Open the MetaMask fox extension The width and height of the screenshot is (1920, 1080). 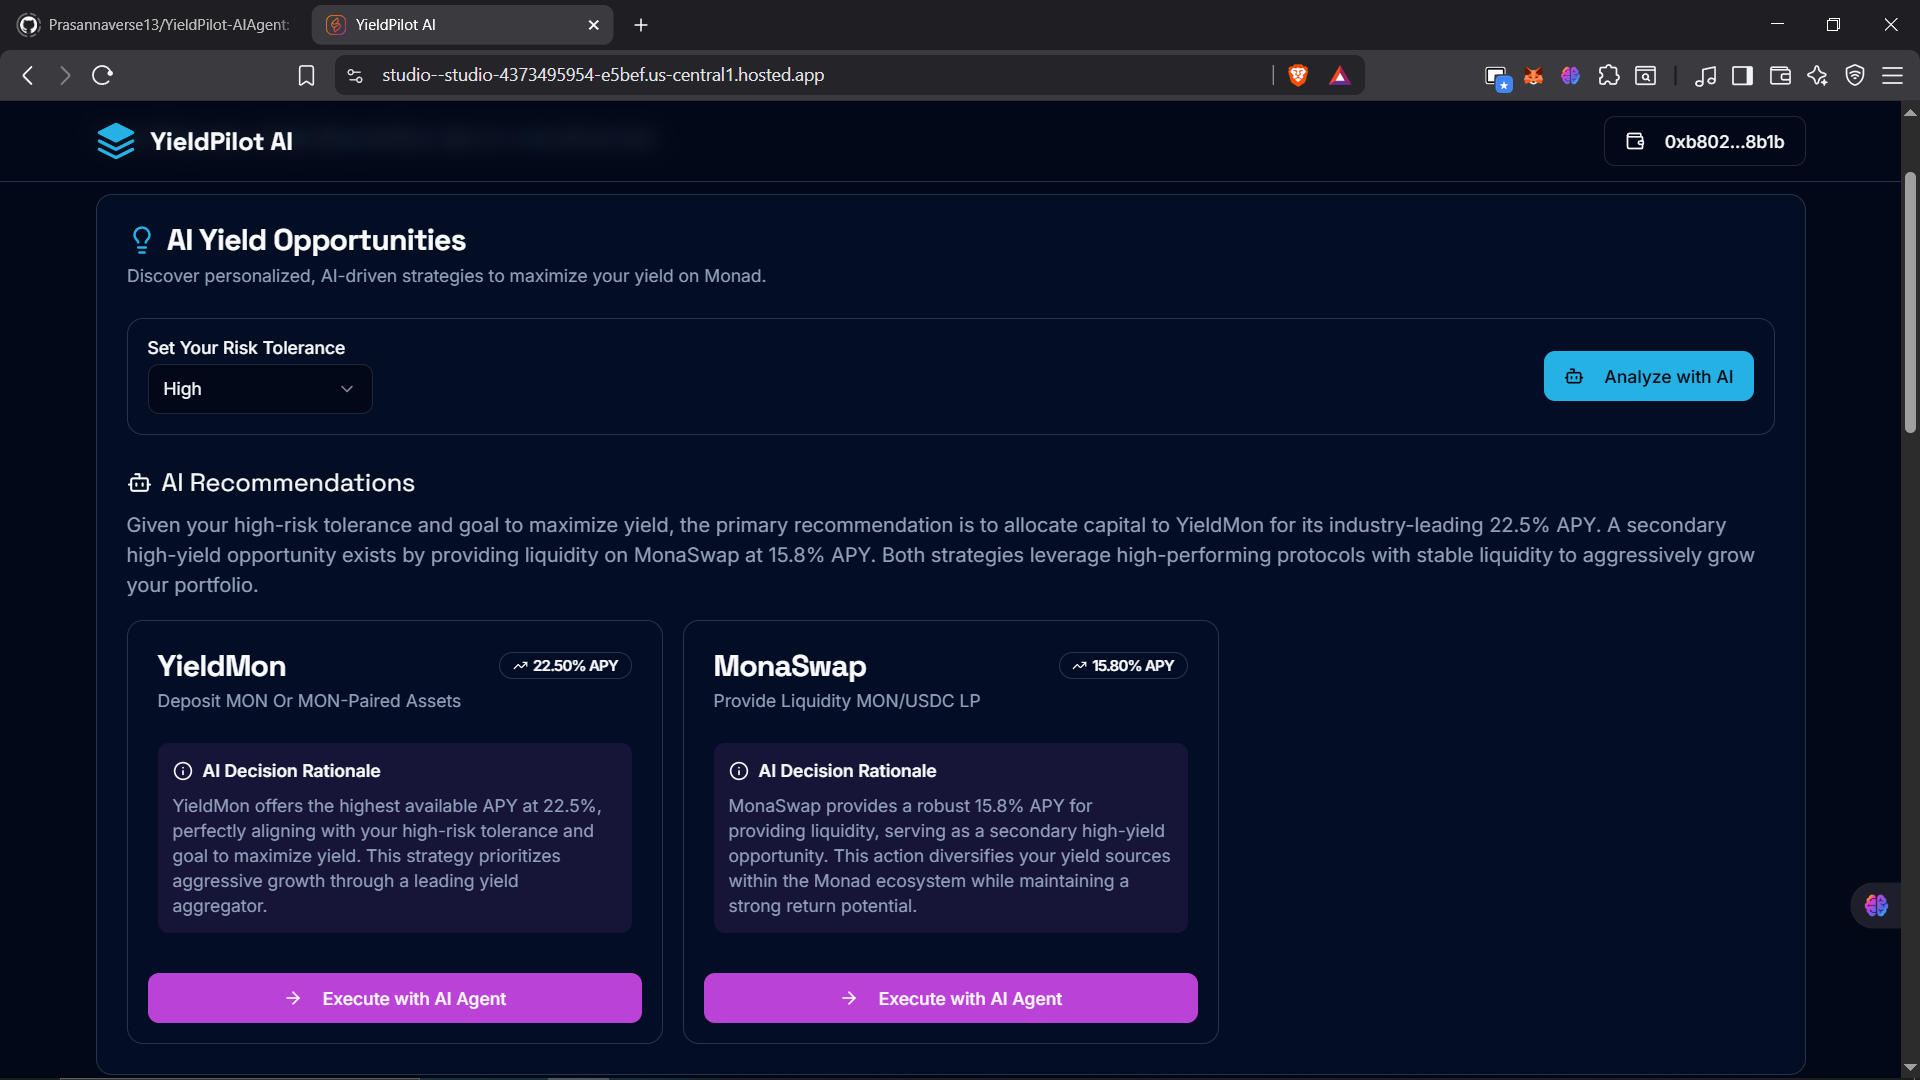pyautogui.click(x=1533, y=76)
